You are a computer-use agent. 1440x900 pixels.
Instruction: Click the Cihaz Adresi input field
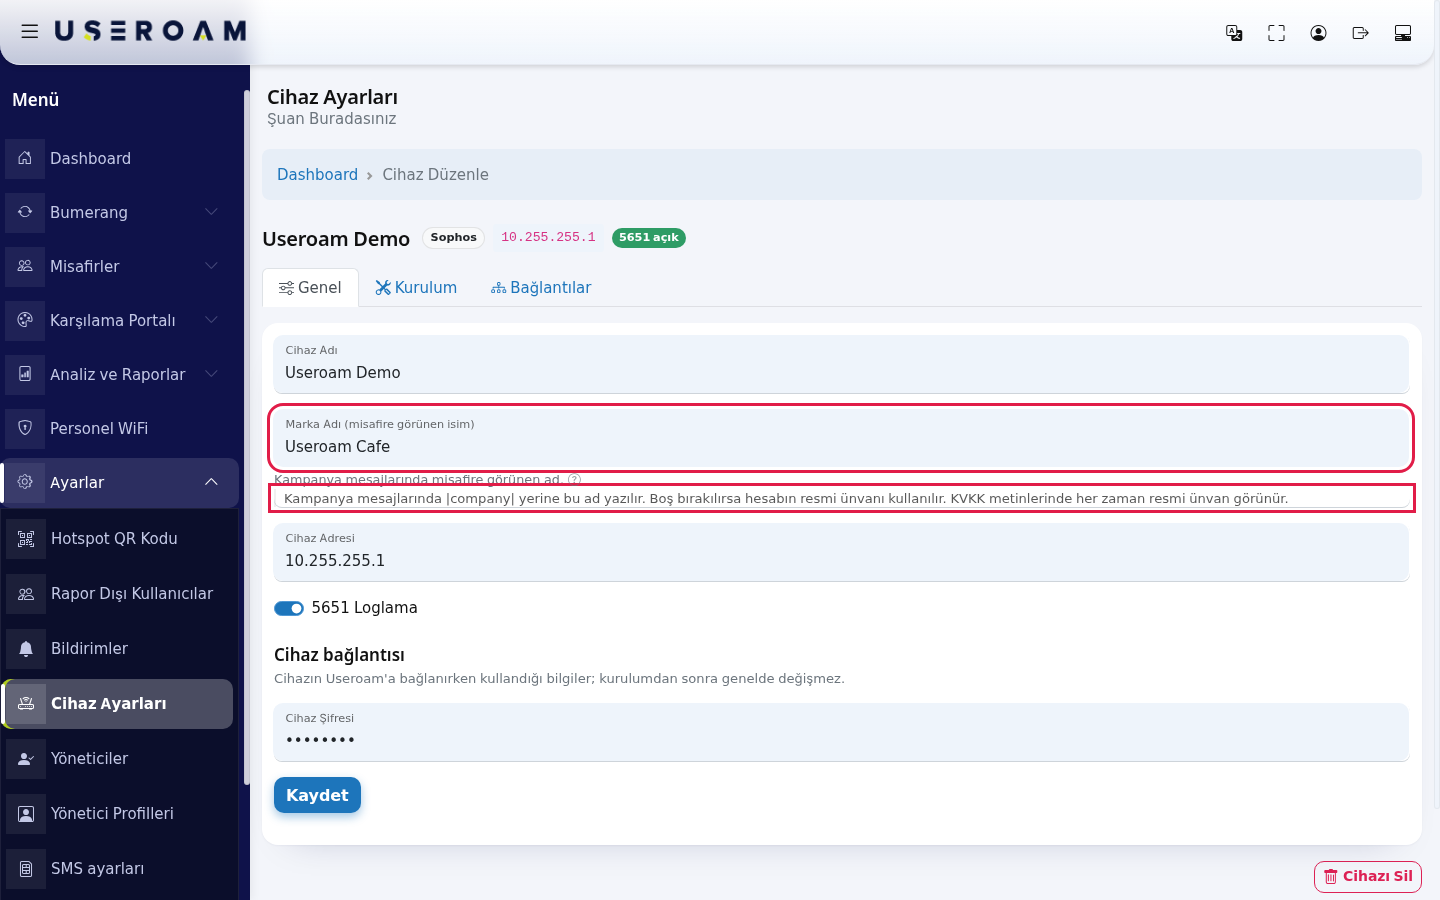pos(841,552)
